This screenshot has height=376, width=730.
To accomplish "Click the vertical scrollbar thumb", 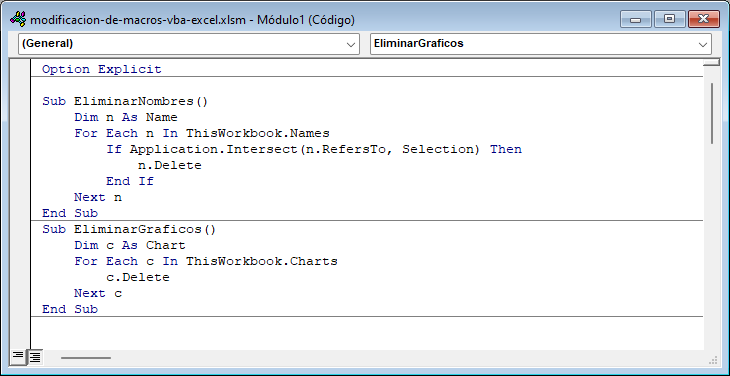I will [711, 113].
